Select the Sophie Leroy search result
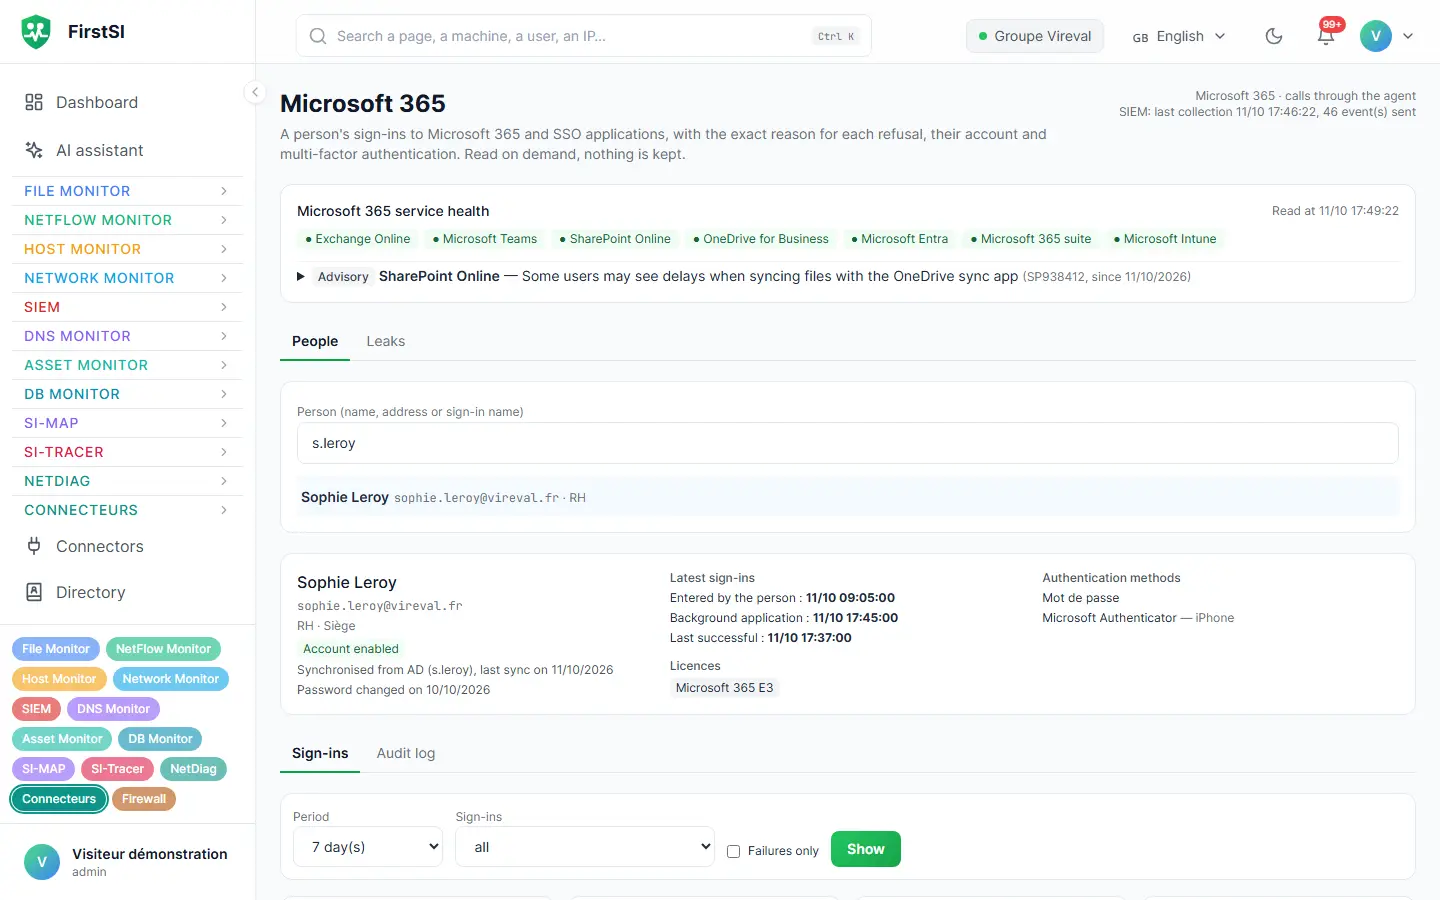This screenshot has height=900, width=1440. point(848,497)
